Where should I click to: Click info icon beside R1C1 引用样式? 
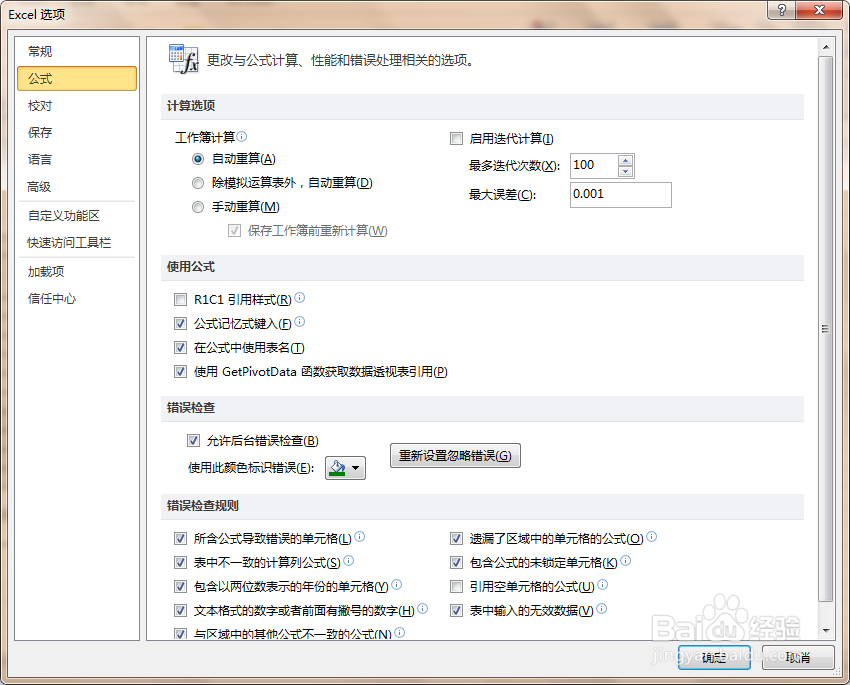[300, 298]
